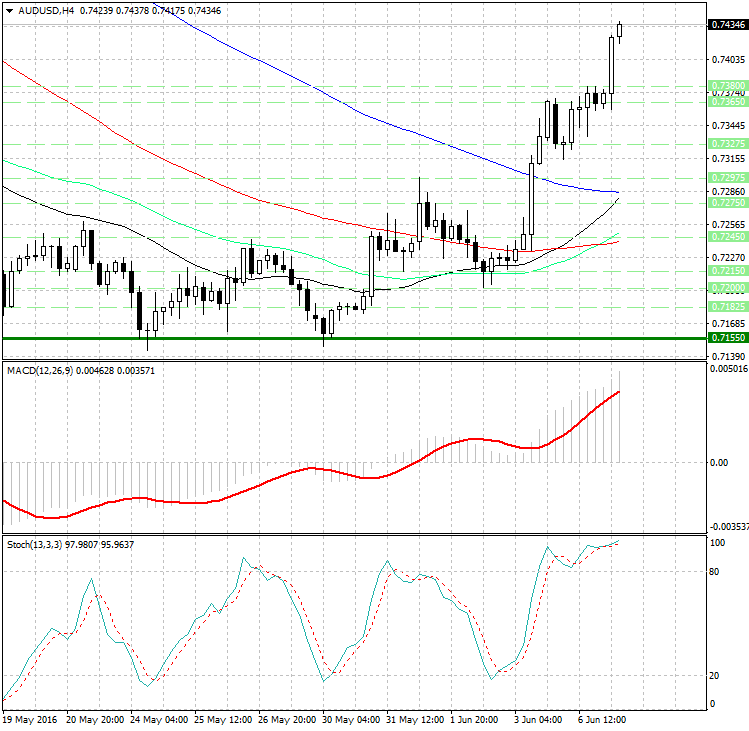
Task: Select the 31 May 12:00 time label
Action: point(415,720)
